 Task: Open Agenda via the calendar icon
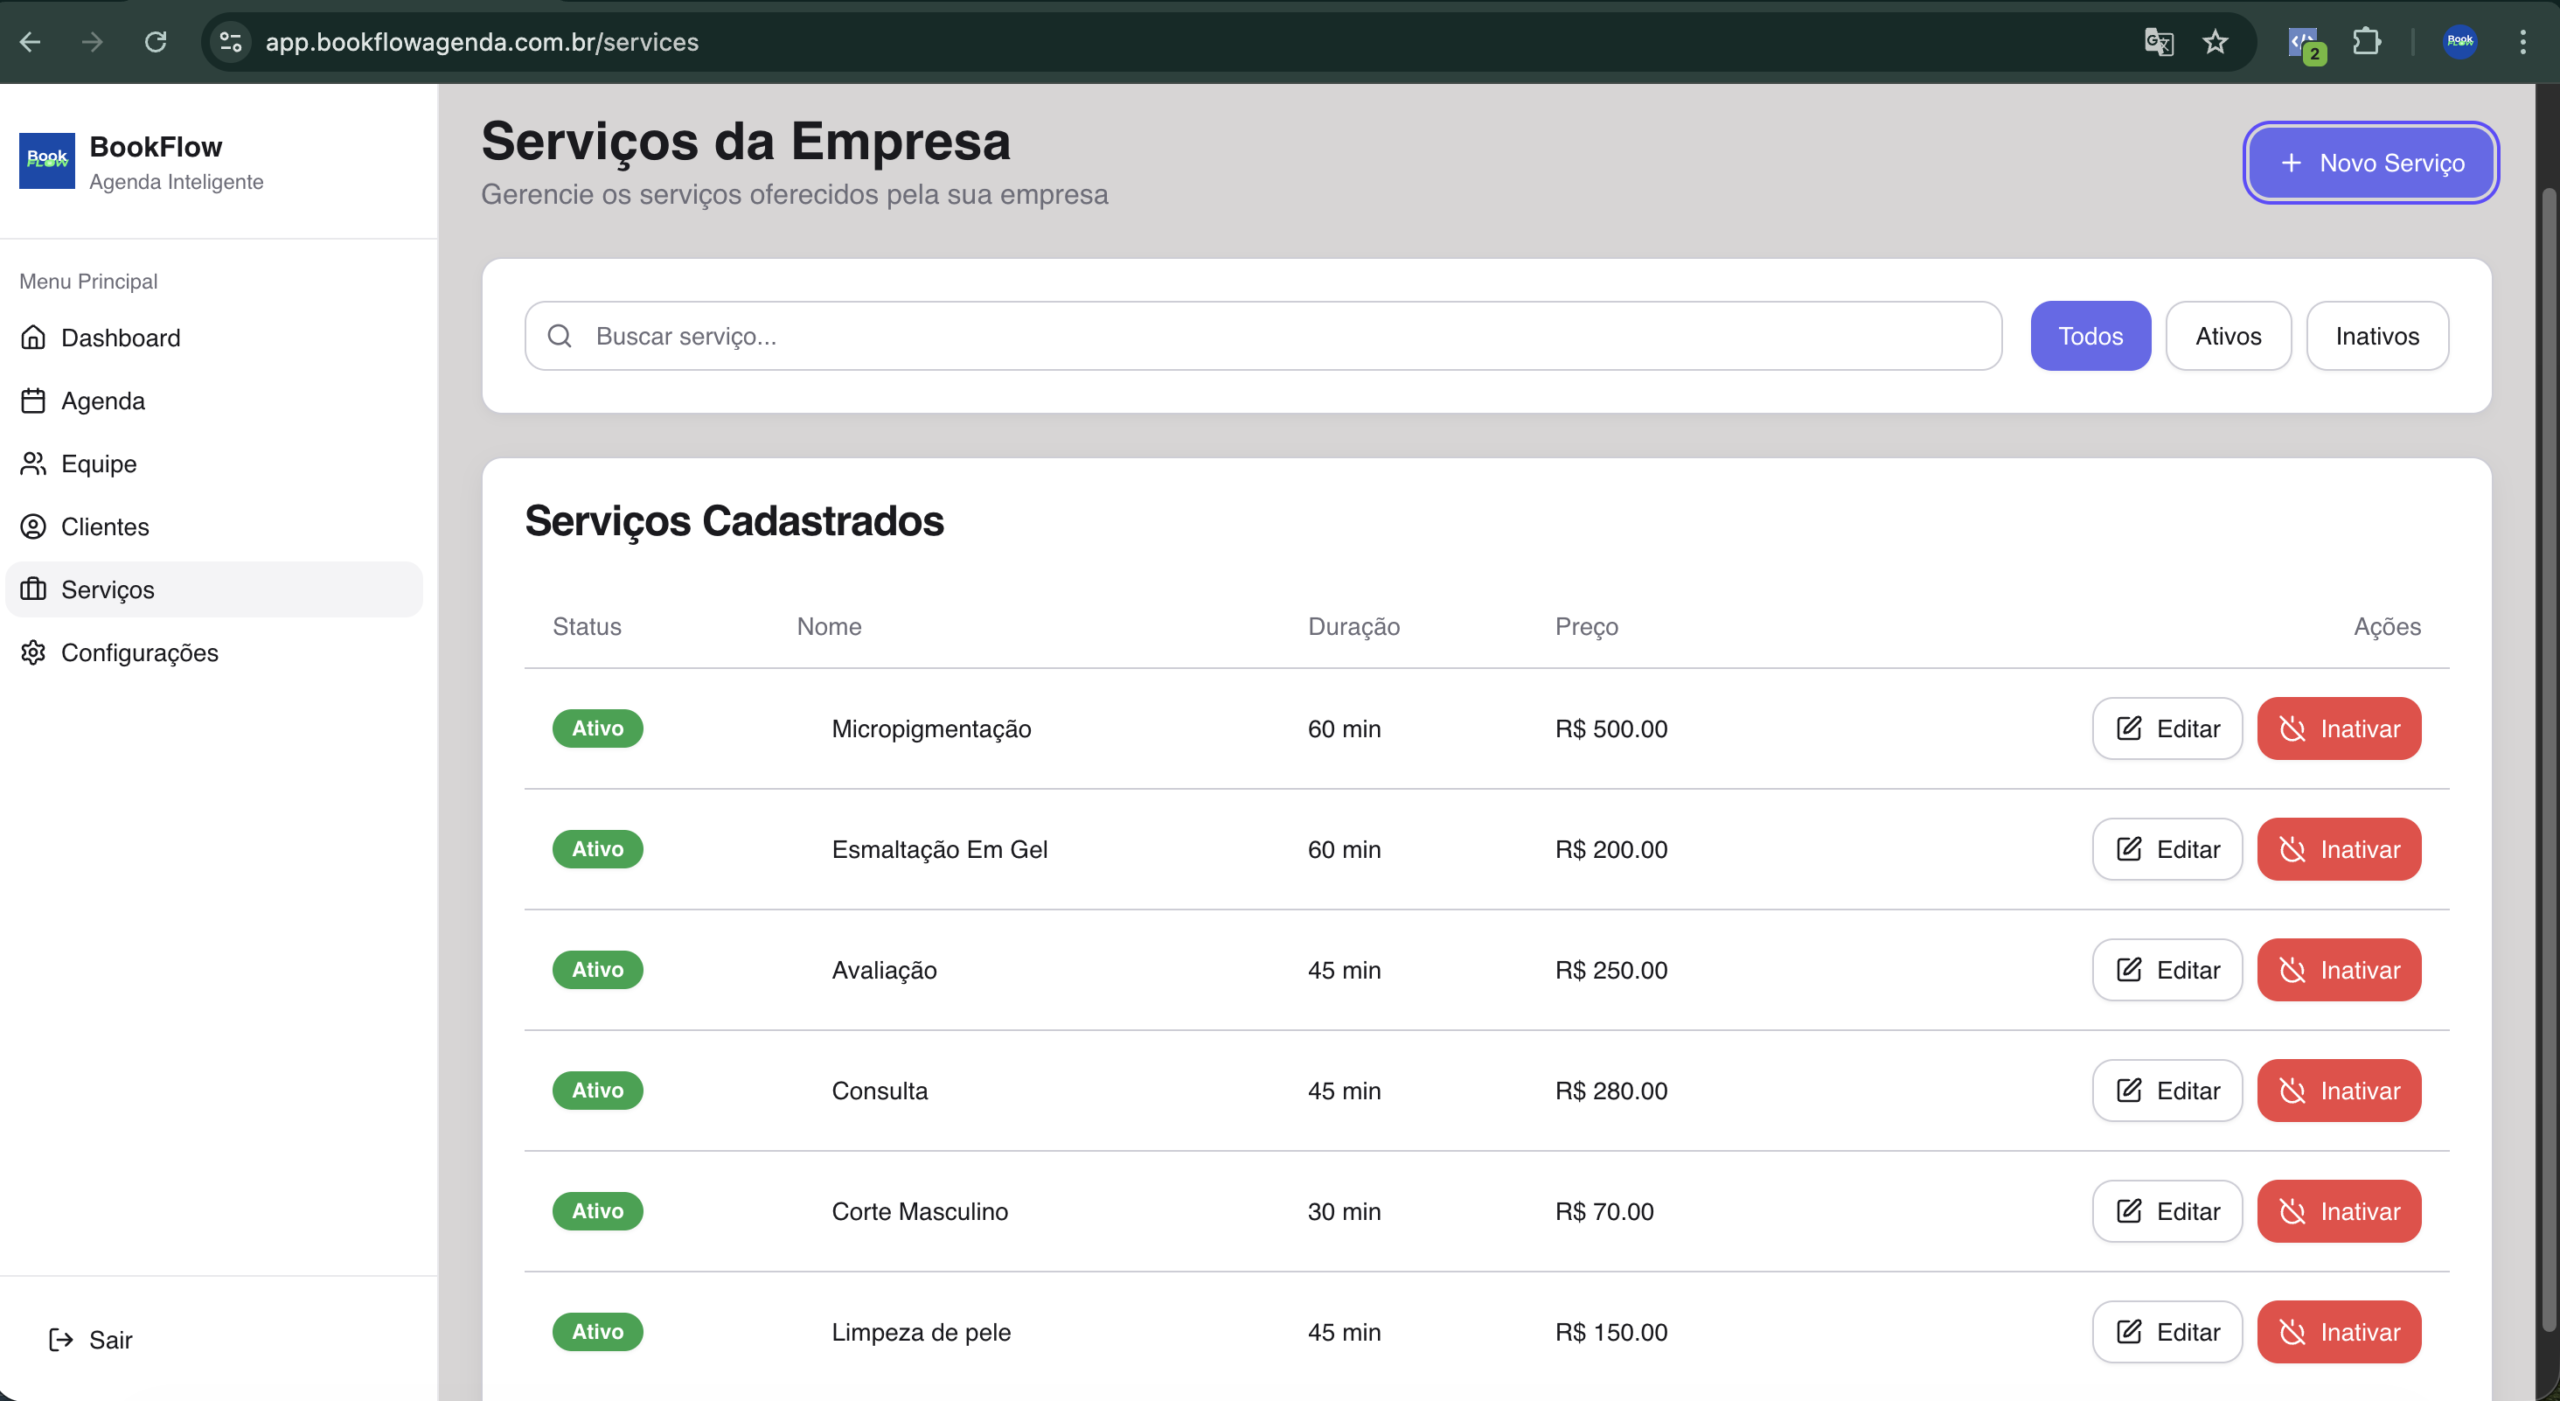[33, 401]
